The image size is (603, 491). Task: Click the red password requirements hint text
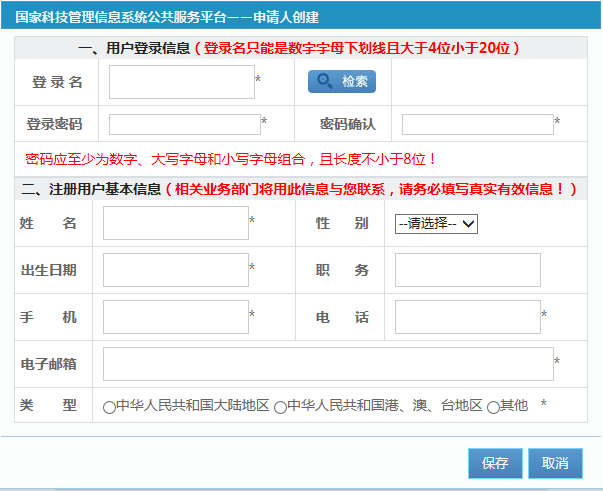point(231,159)
